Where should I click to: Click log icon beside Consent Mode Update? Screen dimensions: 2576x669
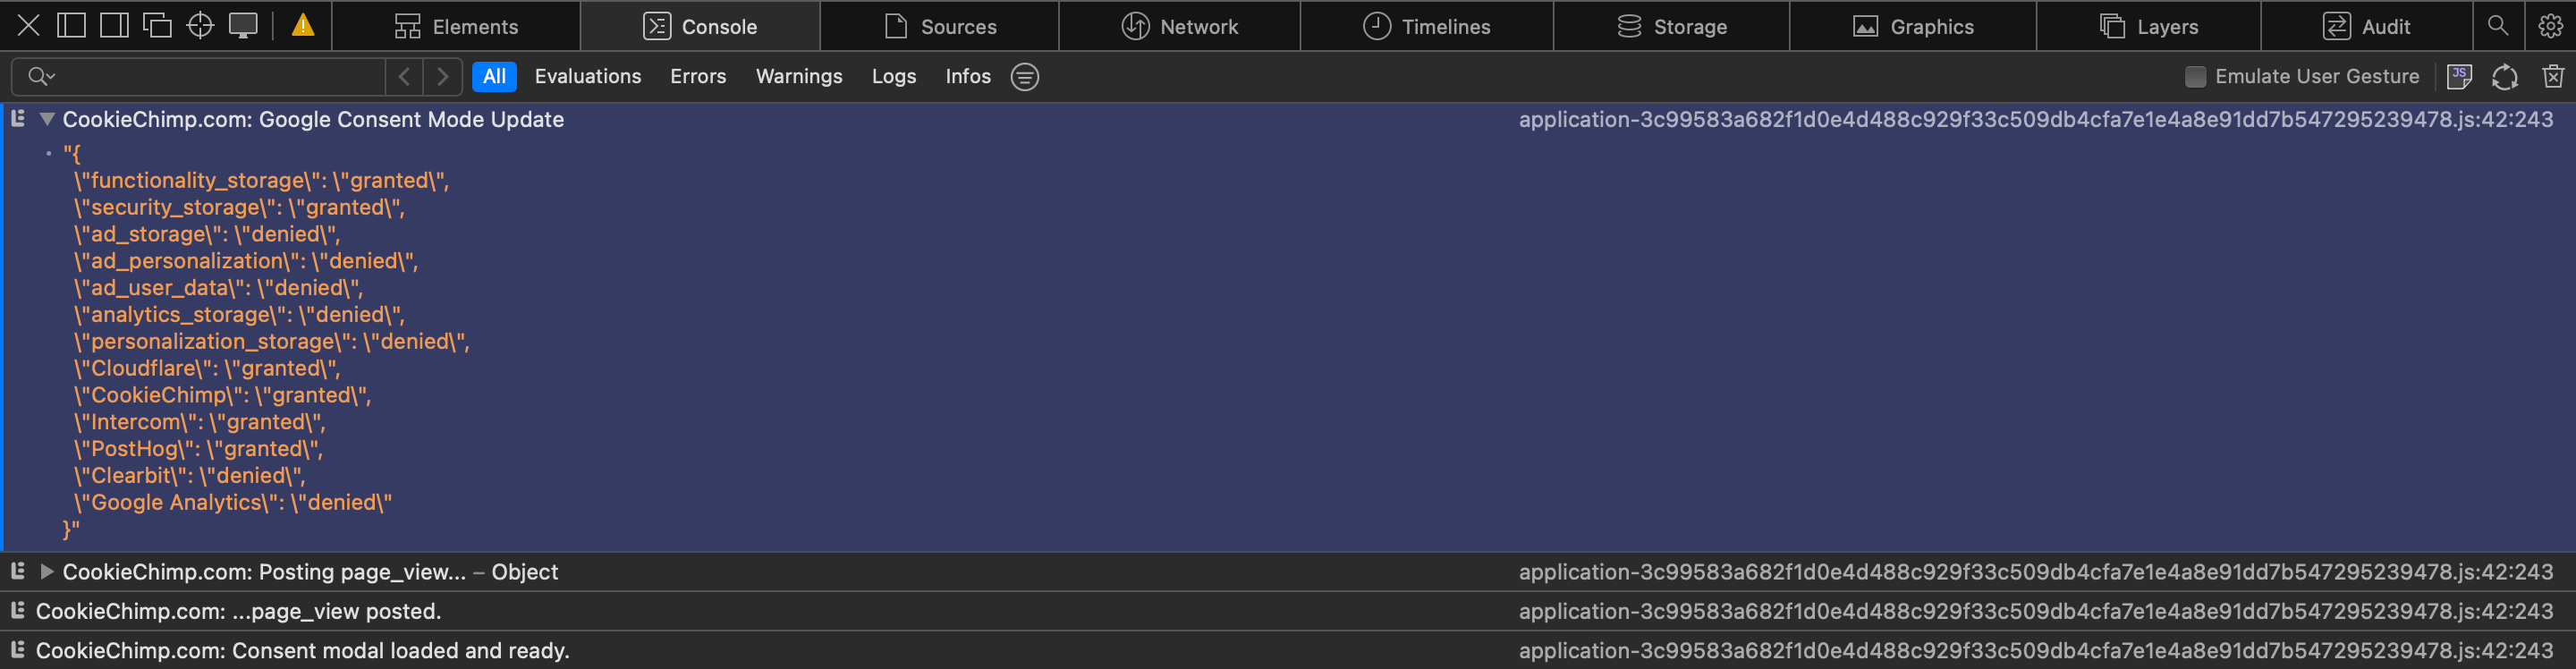(18, 118)
